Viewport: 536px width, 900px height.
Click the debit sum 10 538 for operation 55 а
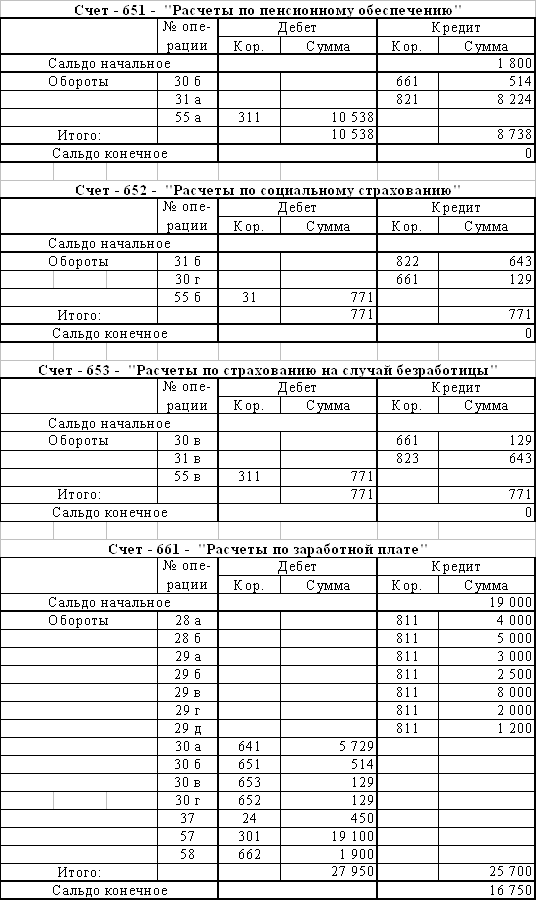[328, 118]
